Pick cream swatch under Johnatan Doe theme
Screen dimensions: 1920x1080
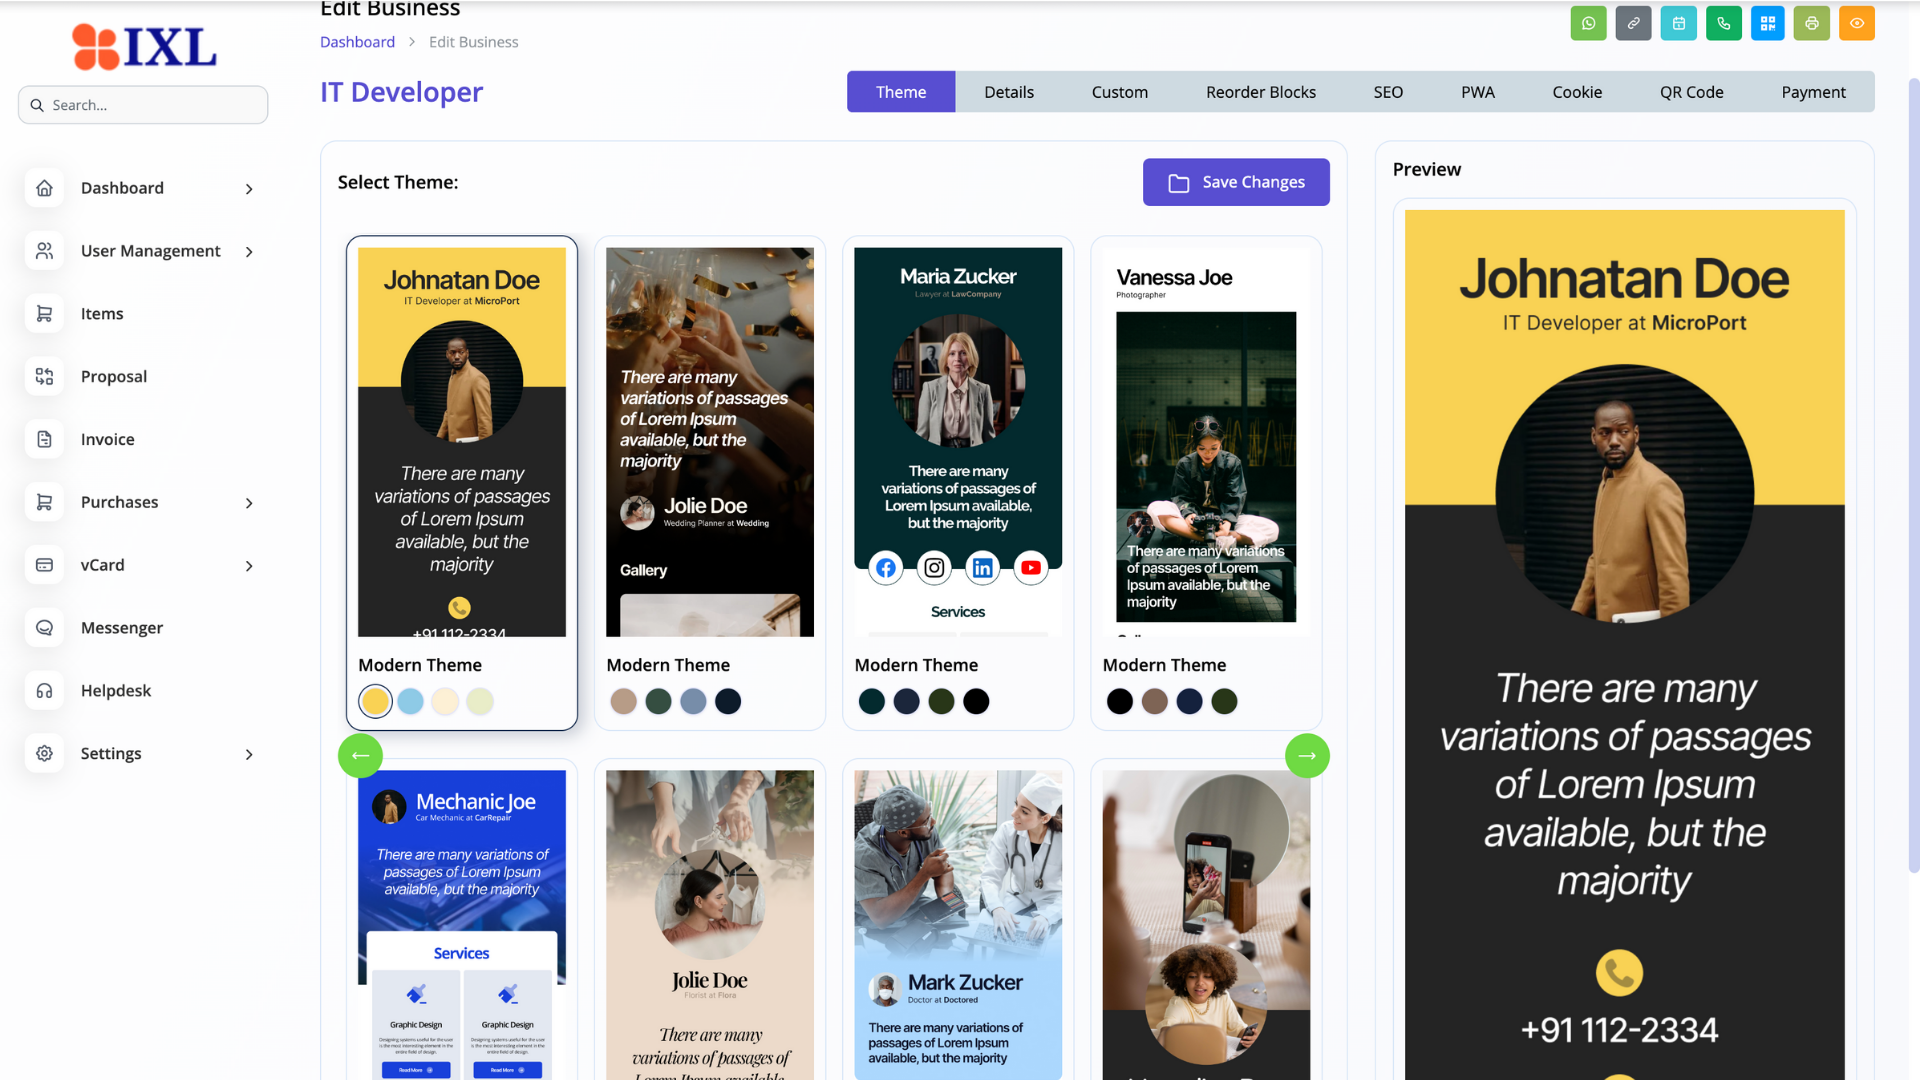coord(445,701)
